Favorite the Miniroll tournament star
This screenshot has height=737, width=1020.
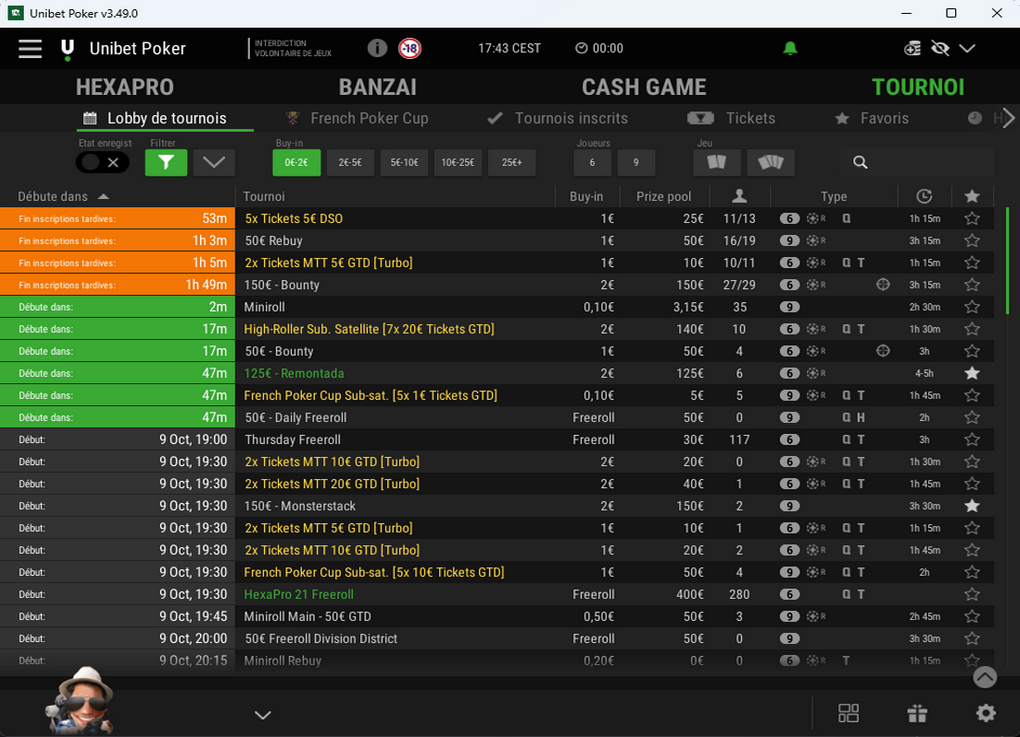tap(971, 306)
